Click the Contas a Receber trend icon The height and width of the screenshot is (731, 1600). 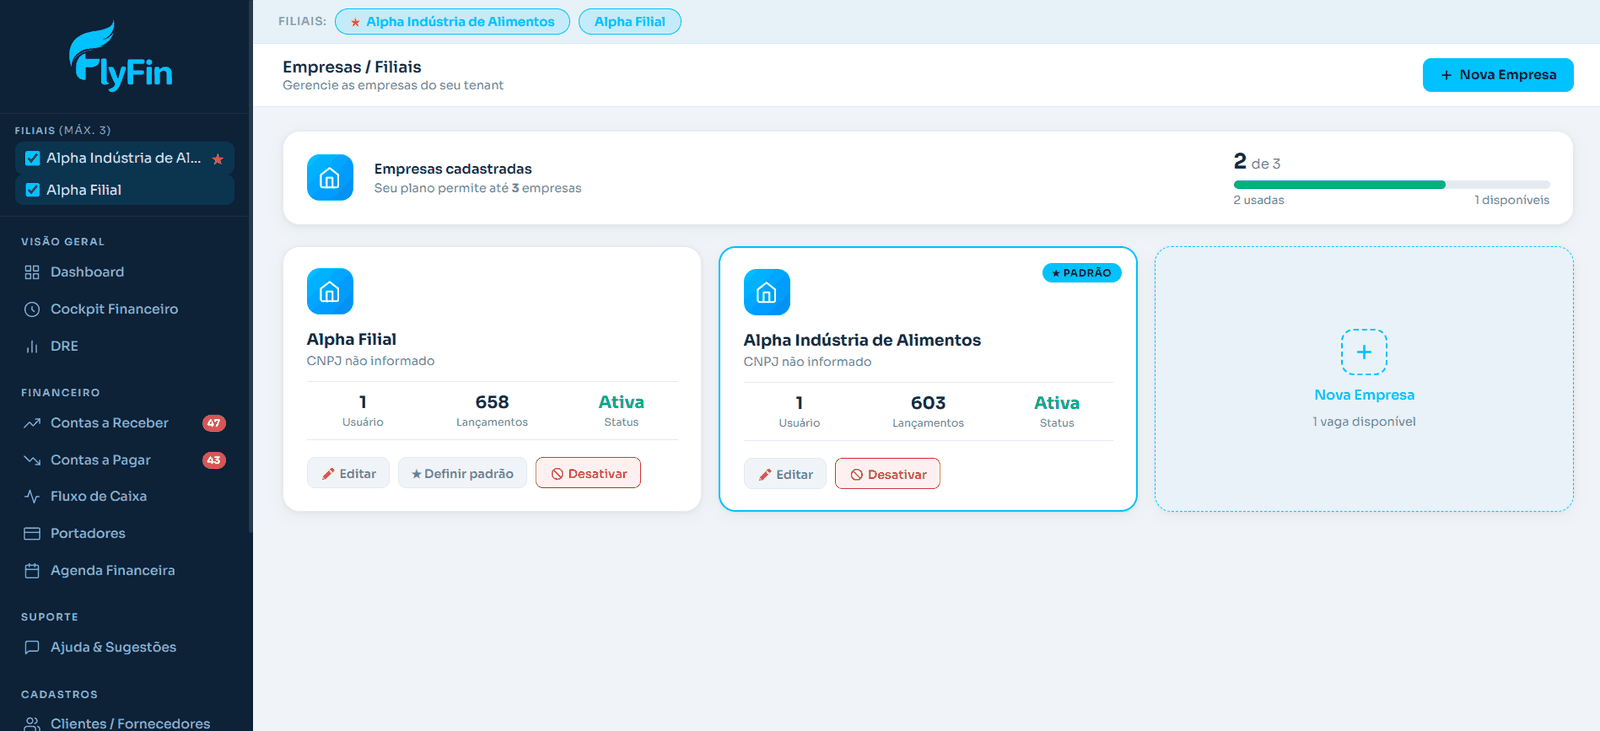(x=32, y=423)
